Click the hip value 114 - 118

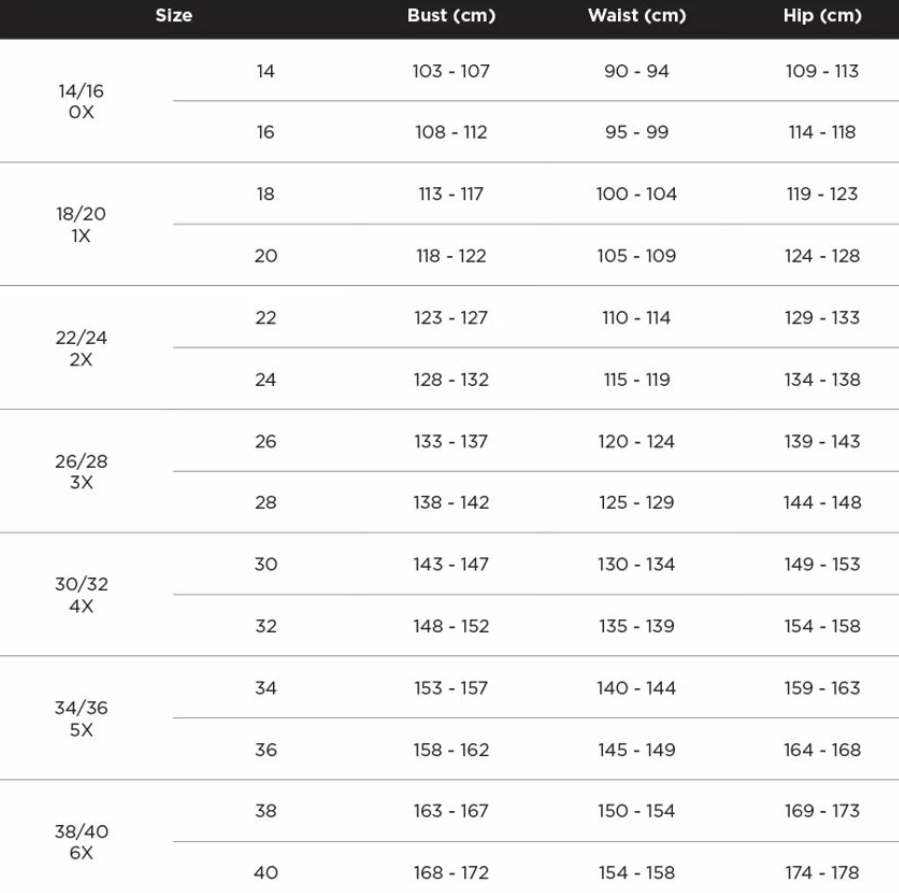tap(822, 132)
